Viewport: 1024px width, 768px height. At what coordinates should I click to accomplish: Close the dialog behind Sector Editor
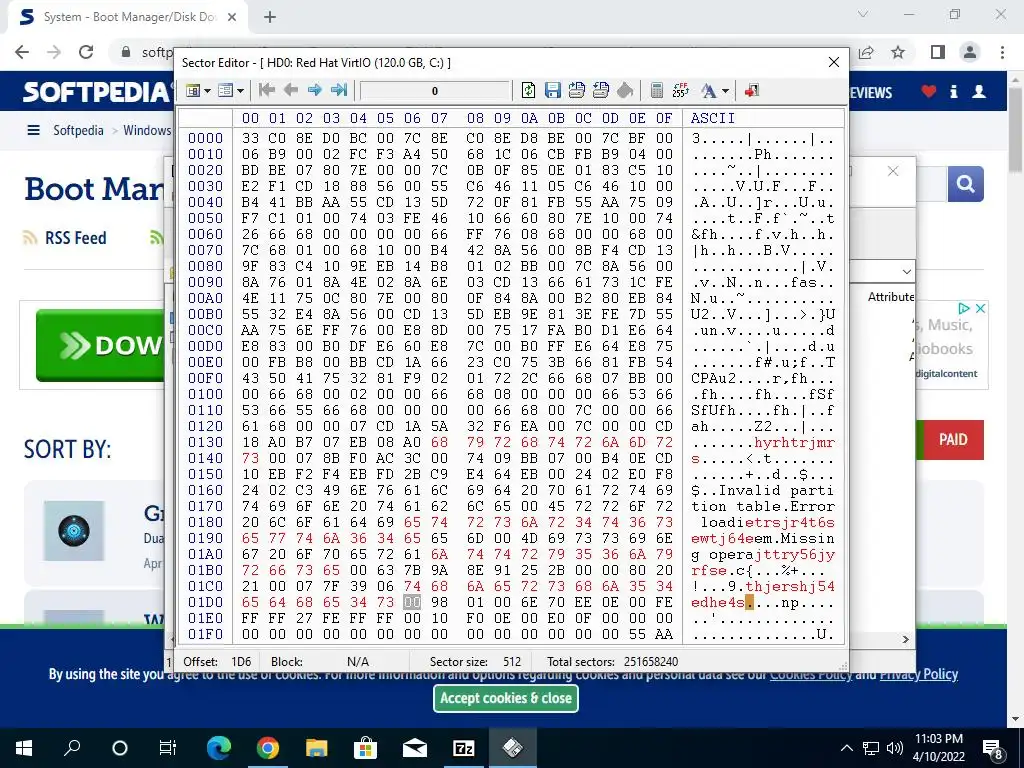pos(893,171)
